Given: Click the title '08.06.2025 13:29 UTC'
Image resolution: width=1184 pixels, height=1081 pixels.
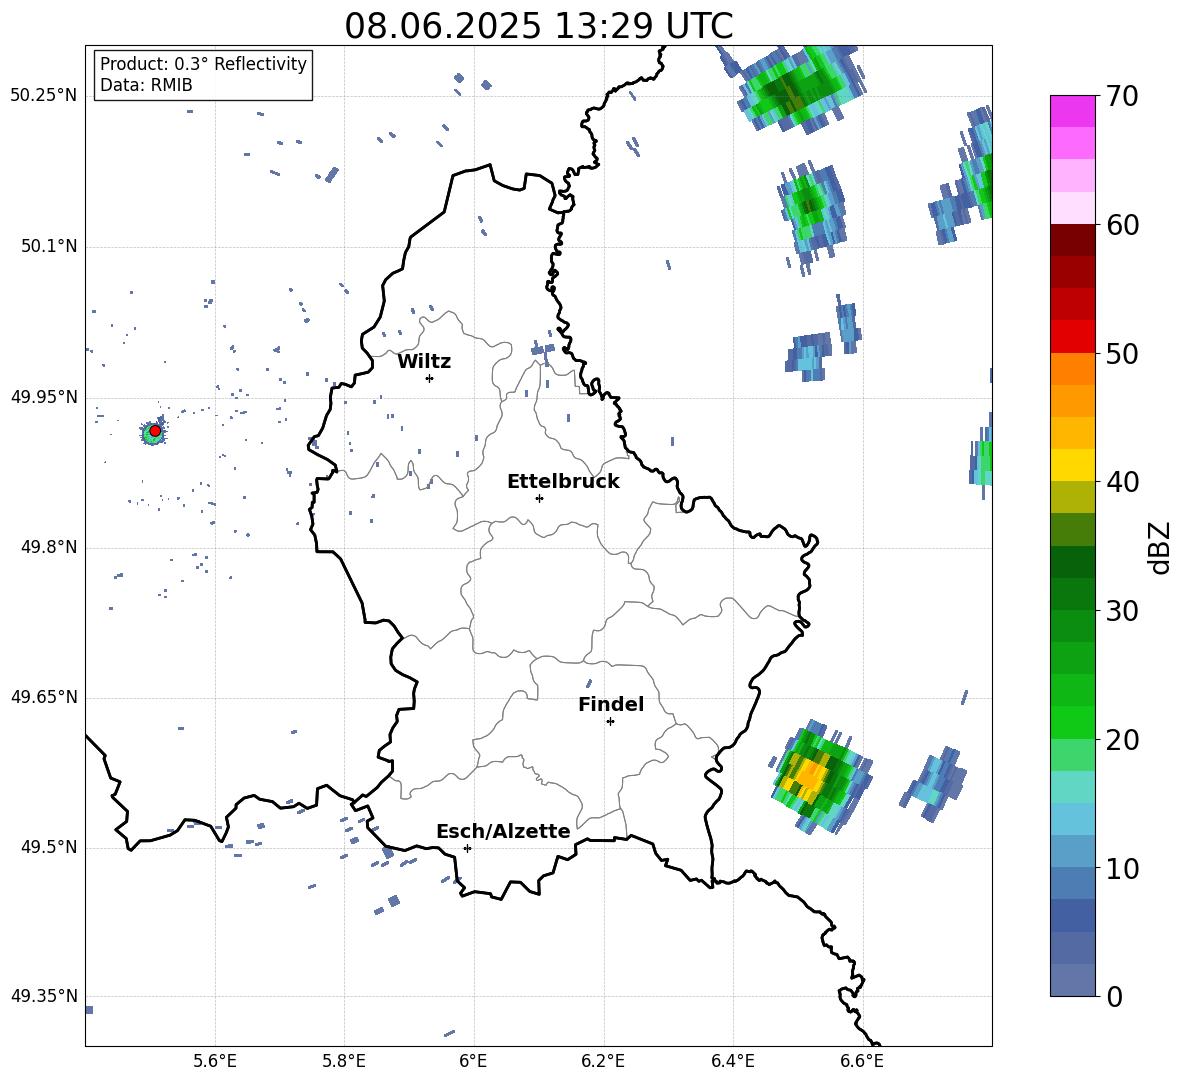Looking at the screenshot, I should (538, 26).
